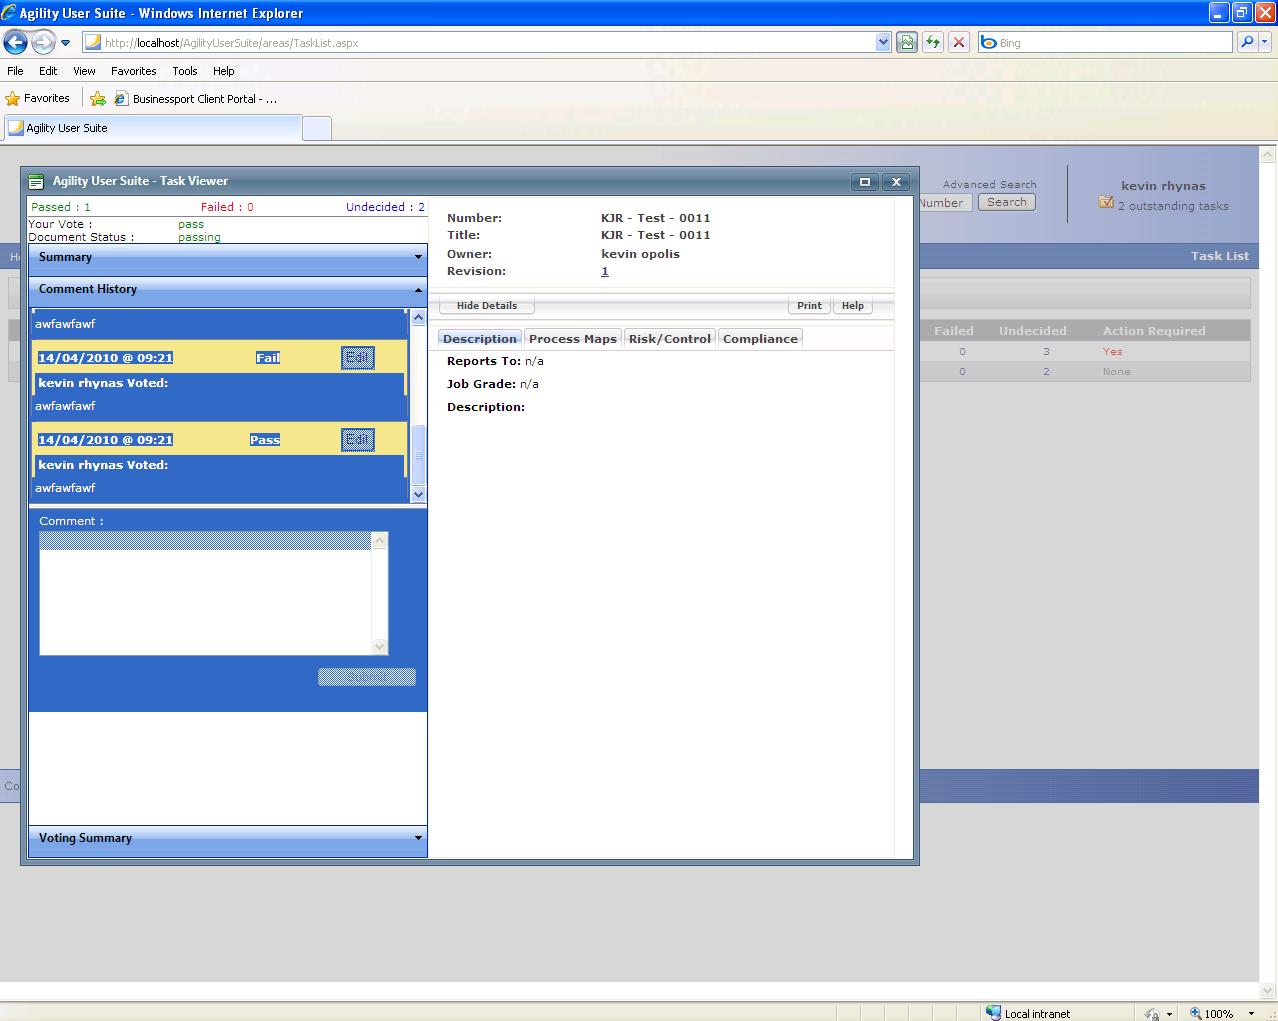Click the Advanced Search link
Screen dimensions: 1278x1021
click(x=989, y=184)
